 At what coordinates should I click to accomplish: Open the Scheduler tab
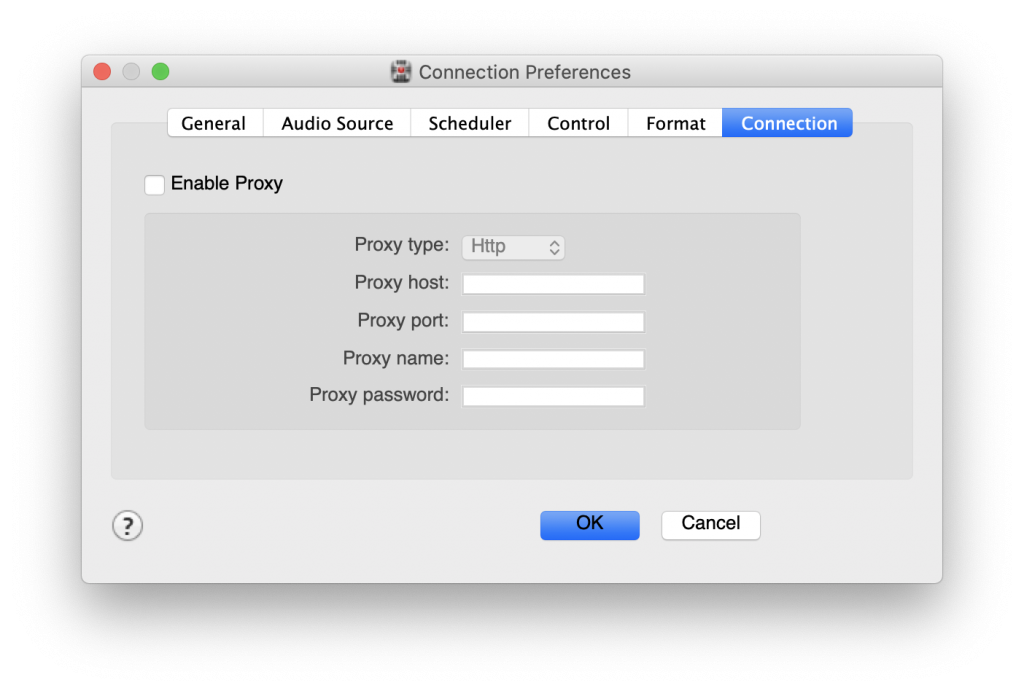[x=470, y=123]
